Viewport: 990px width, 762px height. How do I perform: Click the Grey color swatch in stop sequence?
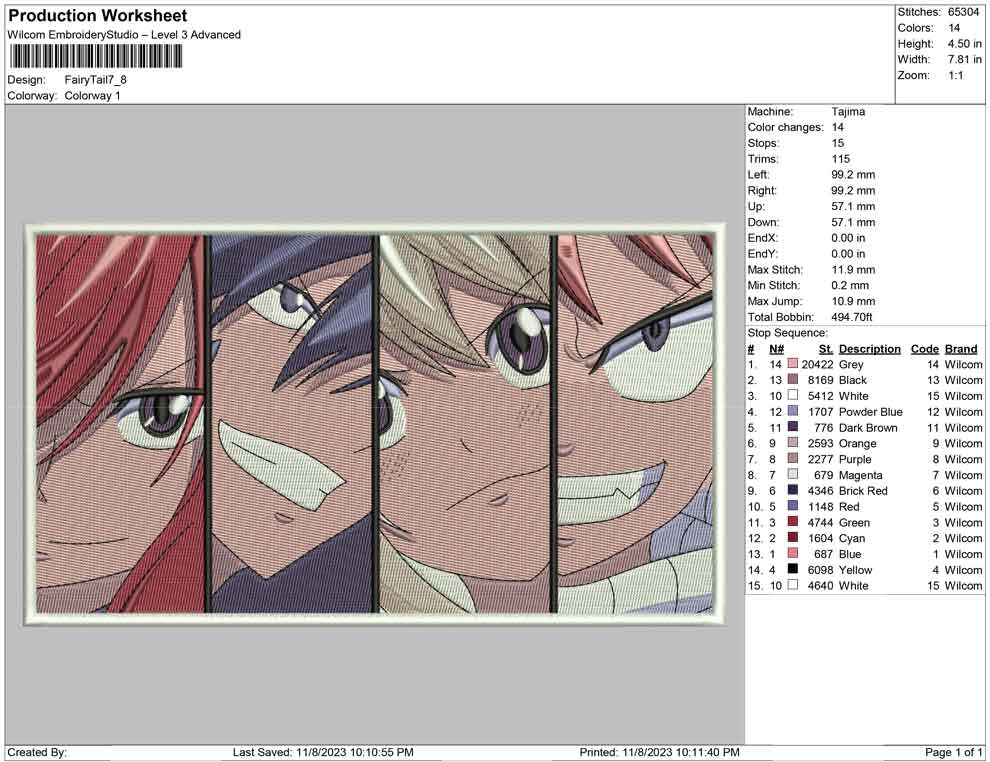(792, 364)
